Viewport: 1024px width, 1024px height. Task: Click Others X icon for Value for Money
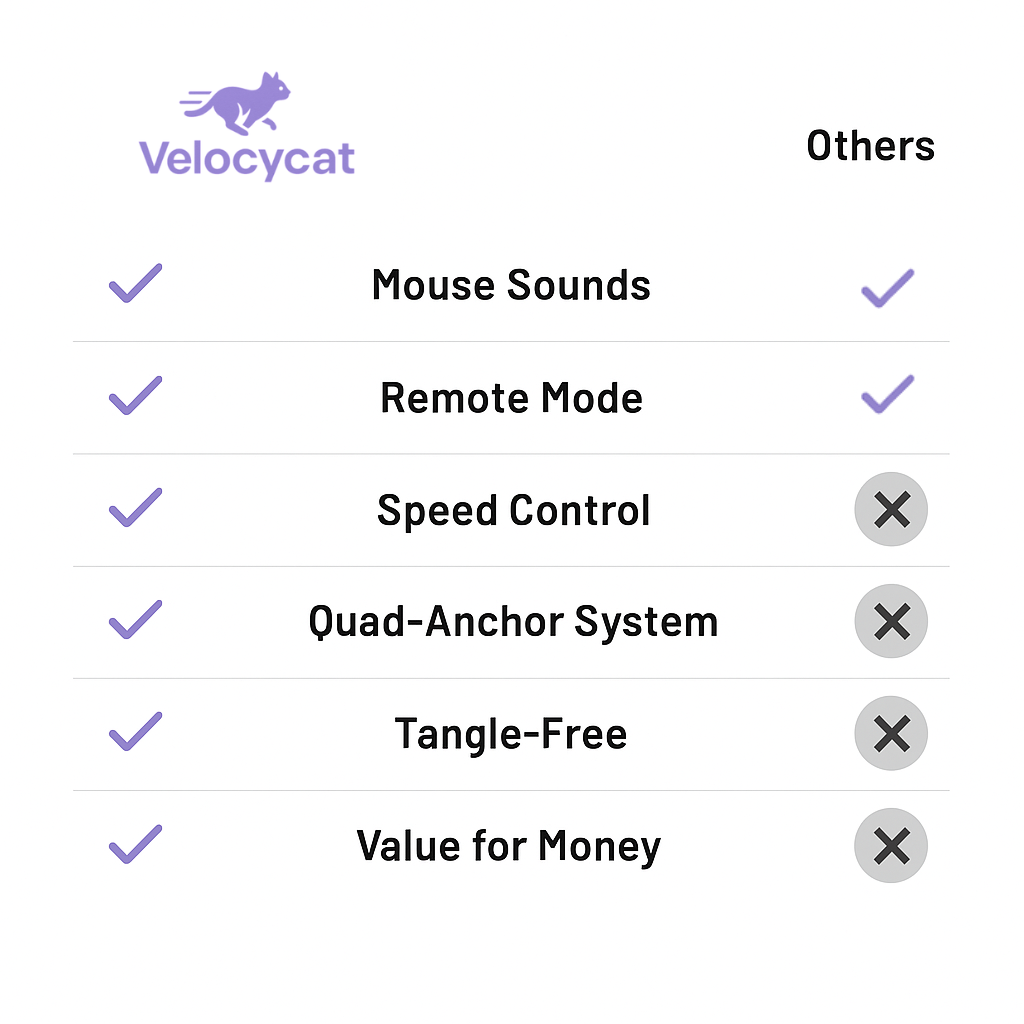tap(891, 846)
